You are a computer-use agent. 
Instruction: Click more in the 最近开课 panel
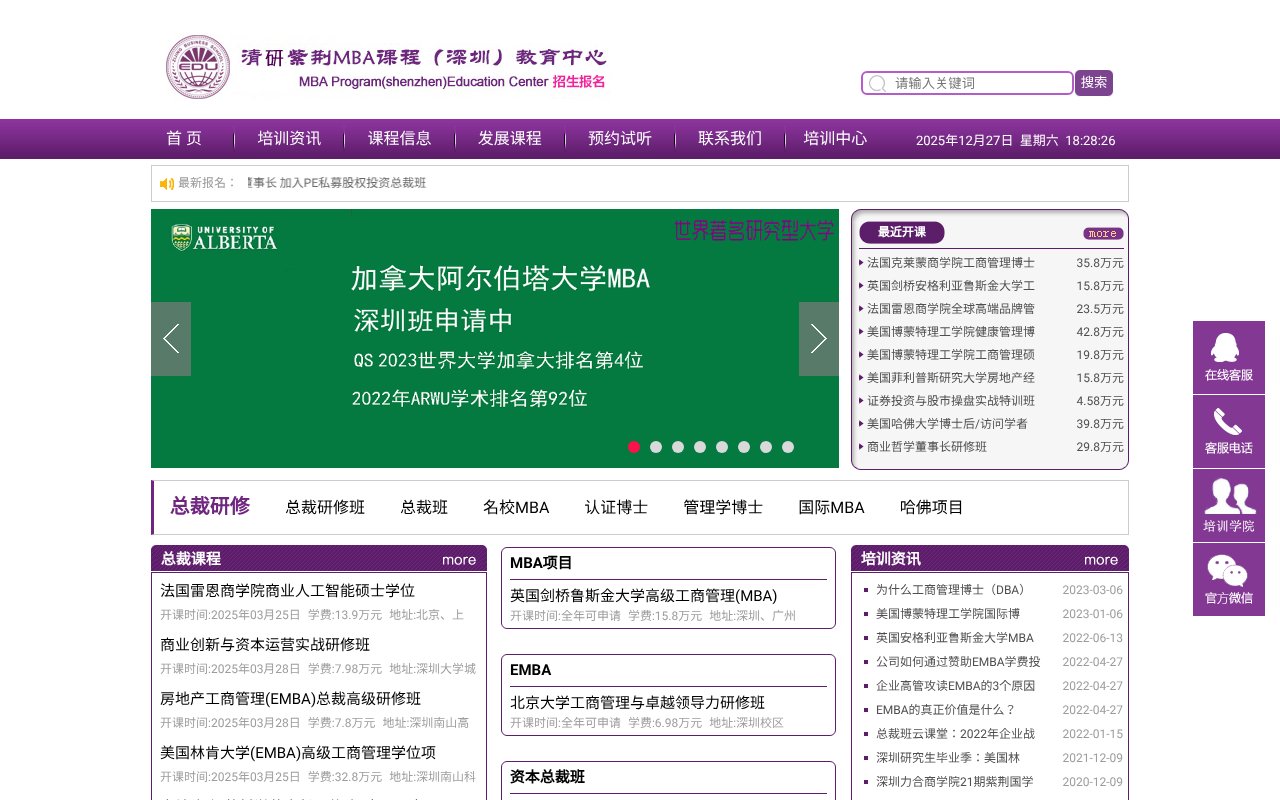click(1102, 233)
